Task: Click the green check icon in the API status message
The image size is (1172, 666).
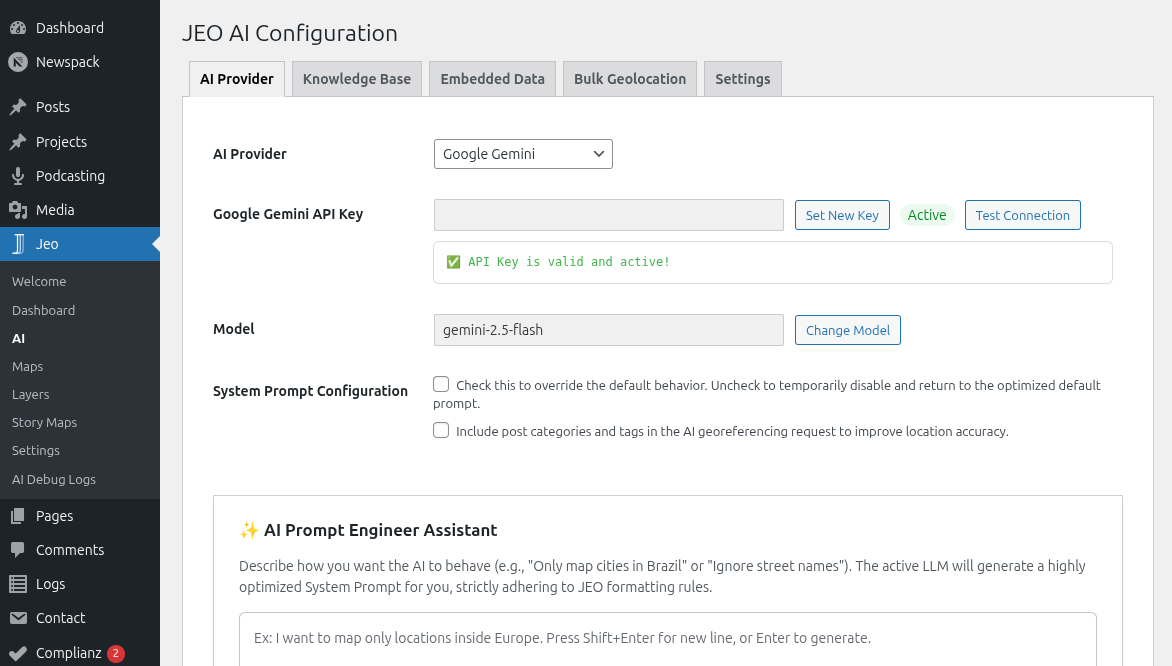Action: coord(453,262)
